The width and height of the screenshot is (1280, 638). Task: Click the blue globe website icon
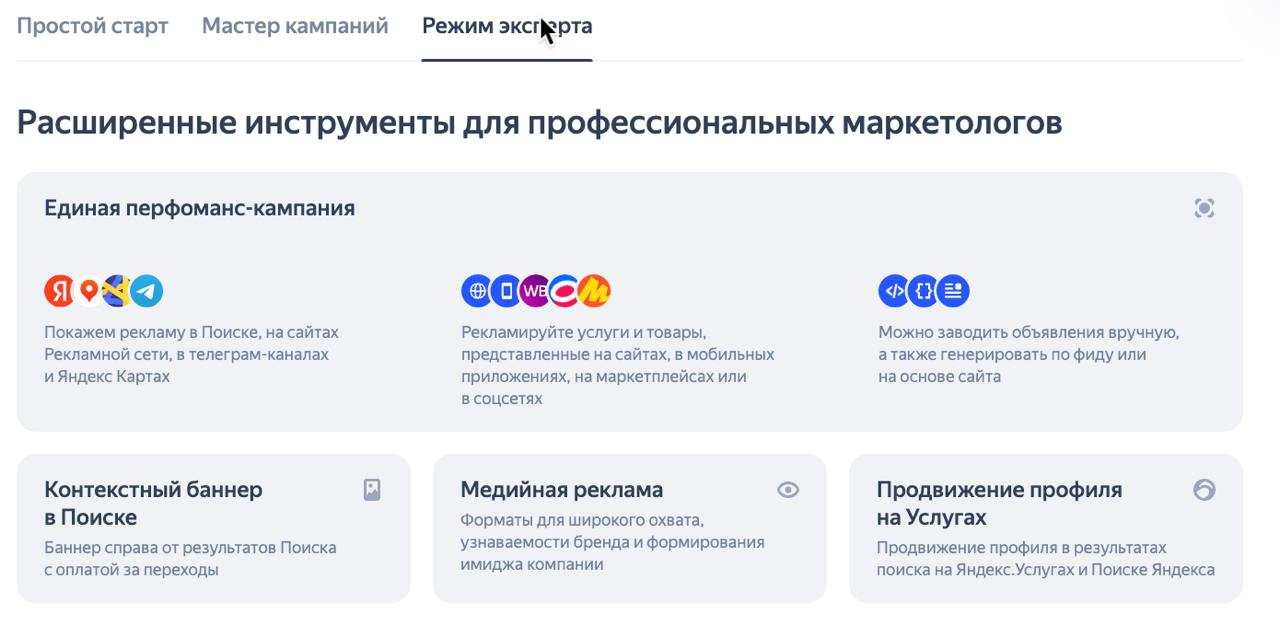477,291
